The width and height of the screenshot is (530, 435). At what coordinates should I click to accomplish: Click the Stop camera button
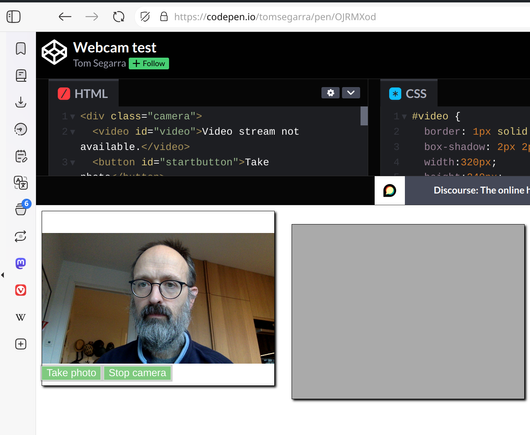137,373
